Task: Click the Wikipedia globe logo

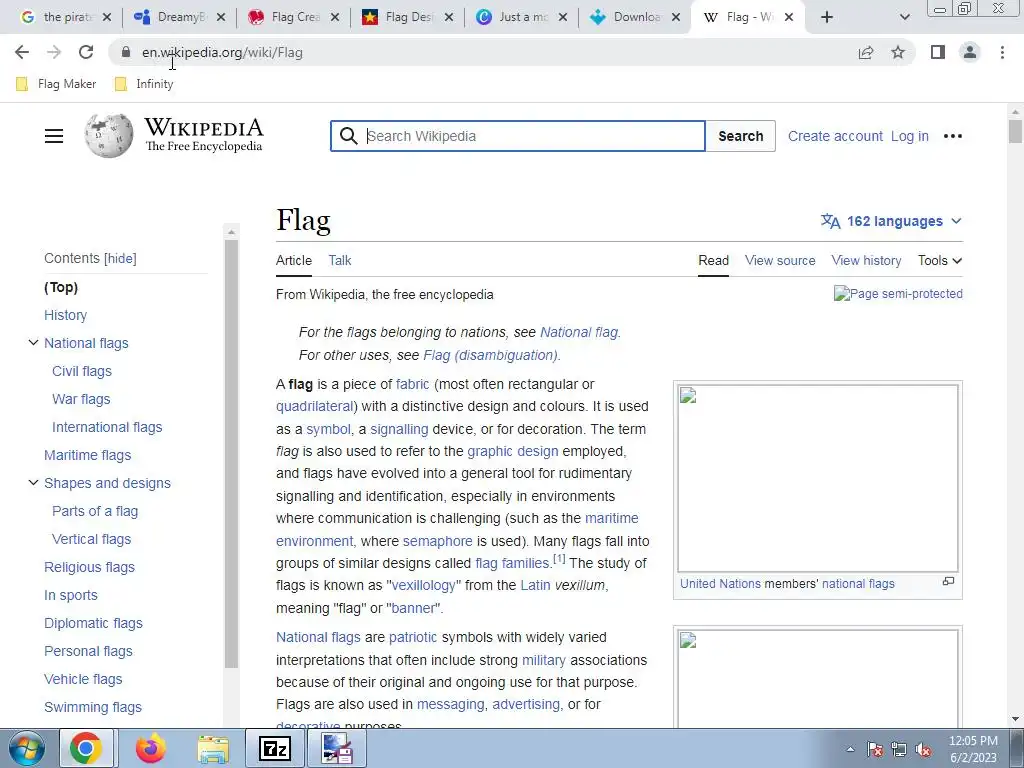Action: (108, 136)
